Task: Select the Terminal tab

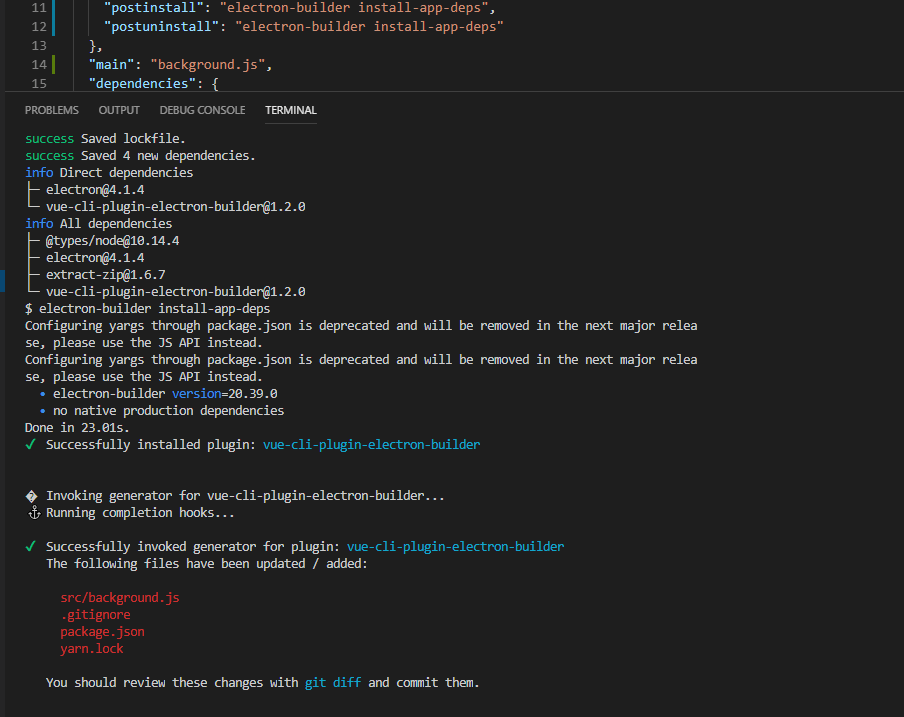Action: pos(291,110)
